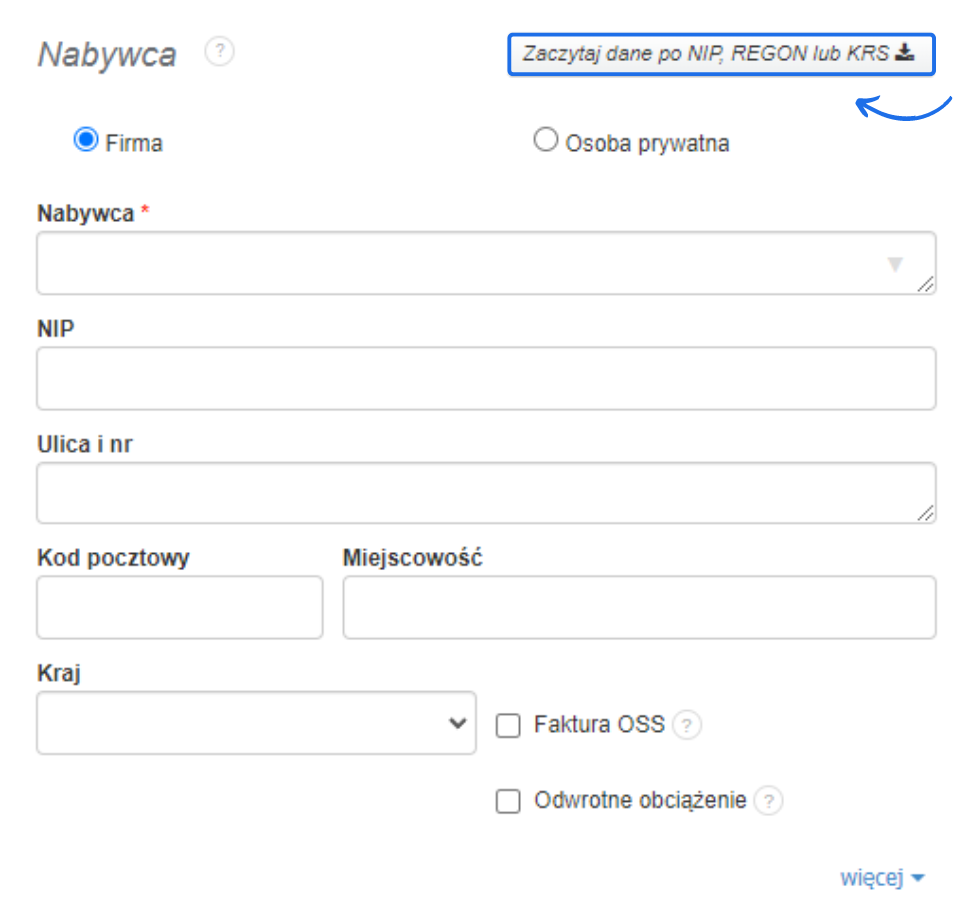Enable the Odwrotne obciążenie checkbox
Viewport: 970px width, 923px height.
[x=508, y=800]
